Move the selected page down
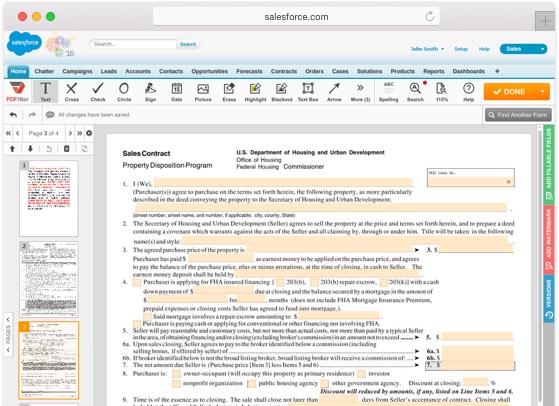The width and height of the screenshot is (559, 406). 30,149
